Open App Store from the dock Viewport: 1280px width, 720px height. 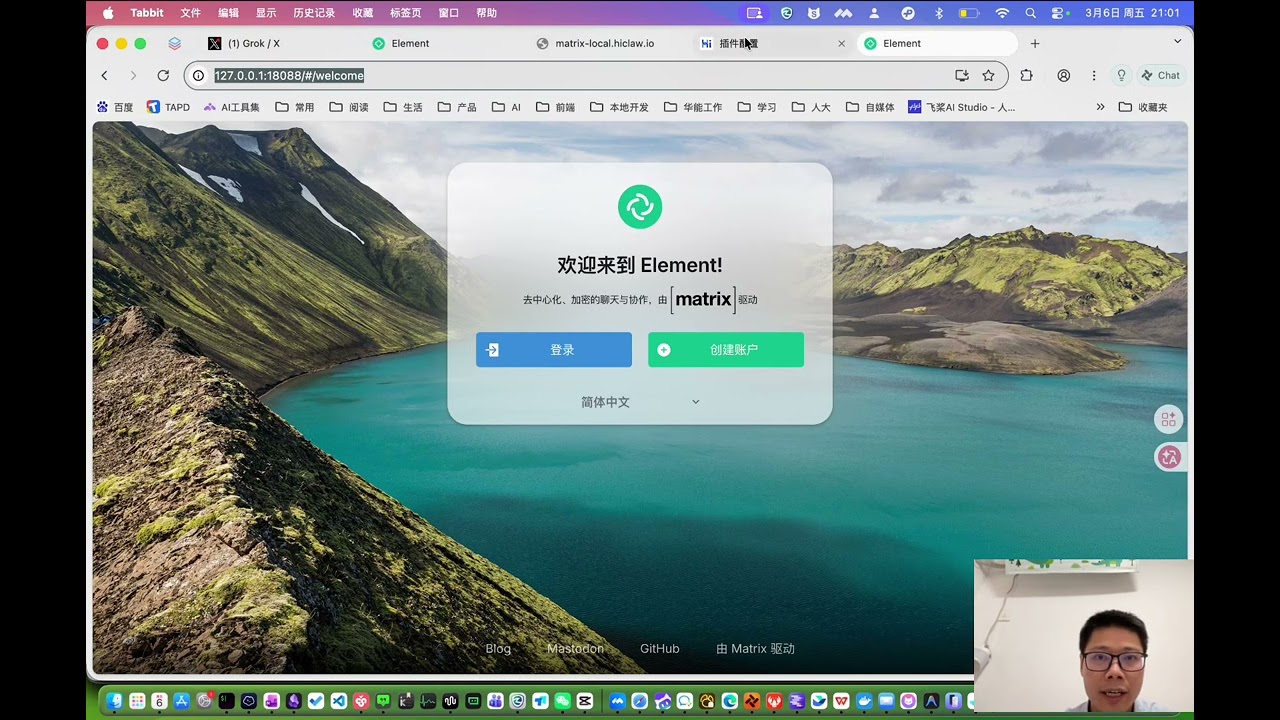point(182,701)
